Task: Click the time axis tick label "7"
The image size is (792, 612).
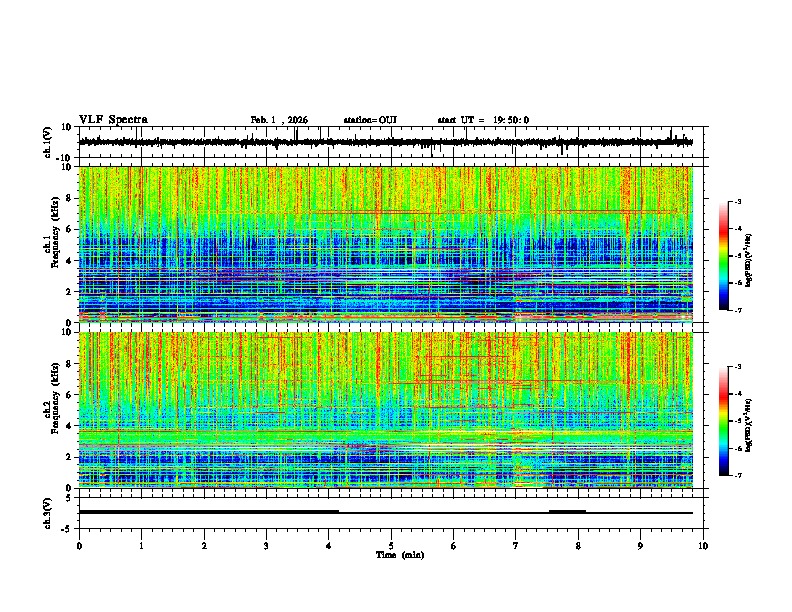Action: pos(516,546)
